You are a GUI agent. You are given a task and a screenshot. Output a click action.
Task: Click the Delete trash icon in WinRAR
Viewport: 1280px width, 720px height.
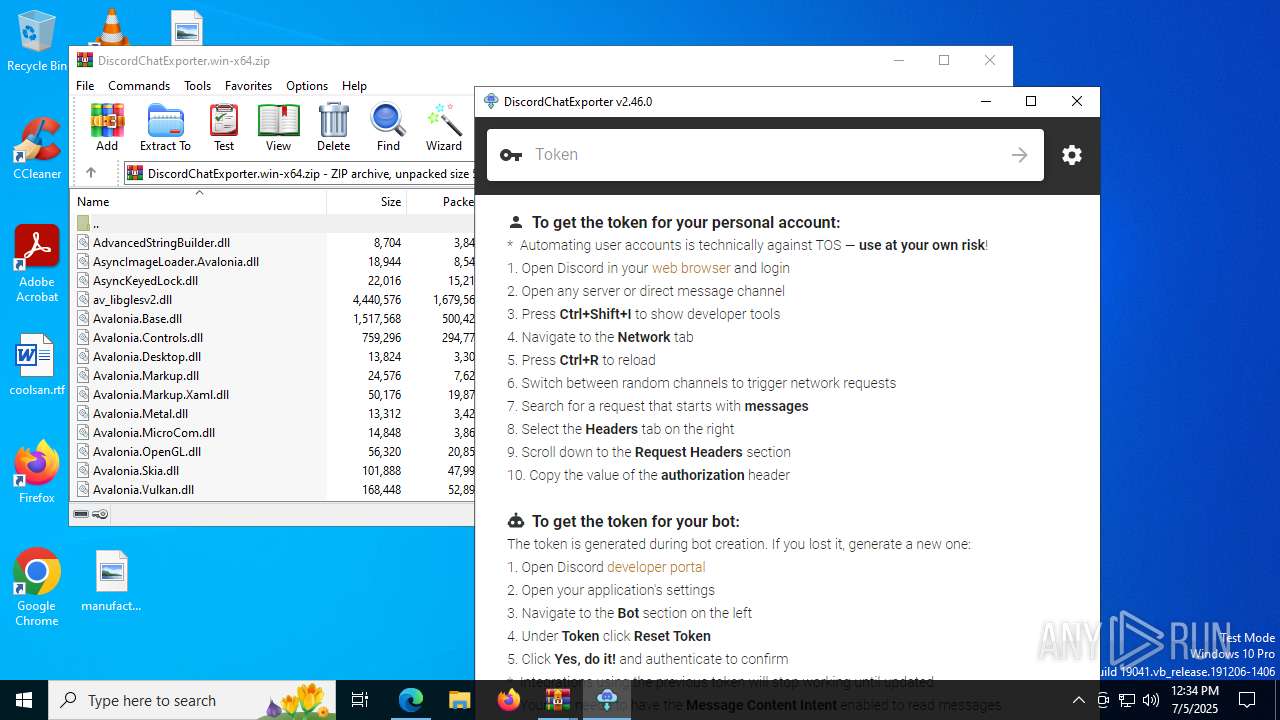pos(334,127)
